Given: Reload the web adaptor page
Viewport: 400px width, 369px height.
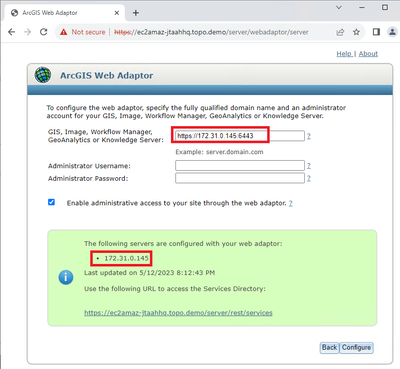Looking at the screenshot, I should [x=44, y=32].
